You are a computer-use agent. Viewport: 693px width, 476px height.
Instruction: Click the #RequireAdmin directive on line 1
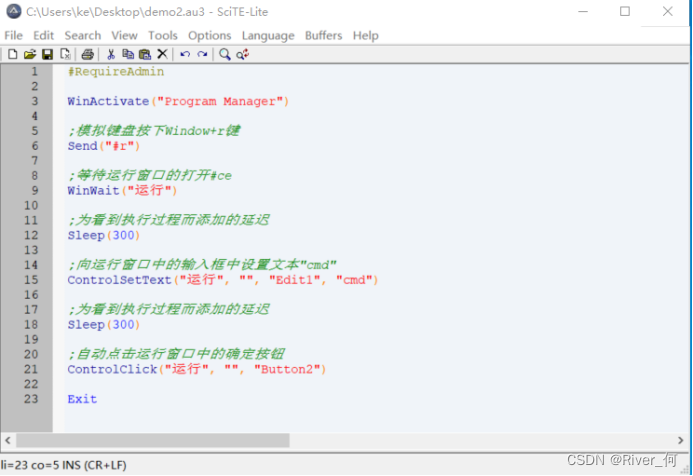[x=116, y=72]
